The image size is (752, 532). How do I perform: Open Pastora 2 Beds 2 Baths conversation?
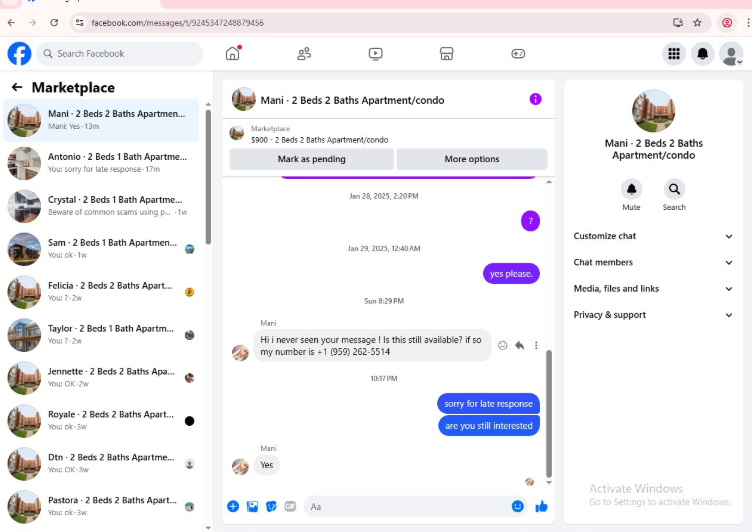101,507
